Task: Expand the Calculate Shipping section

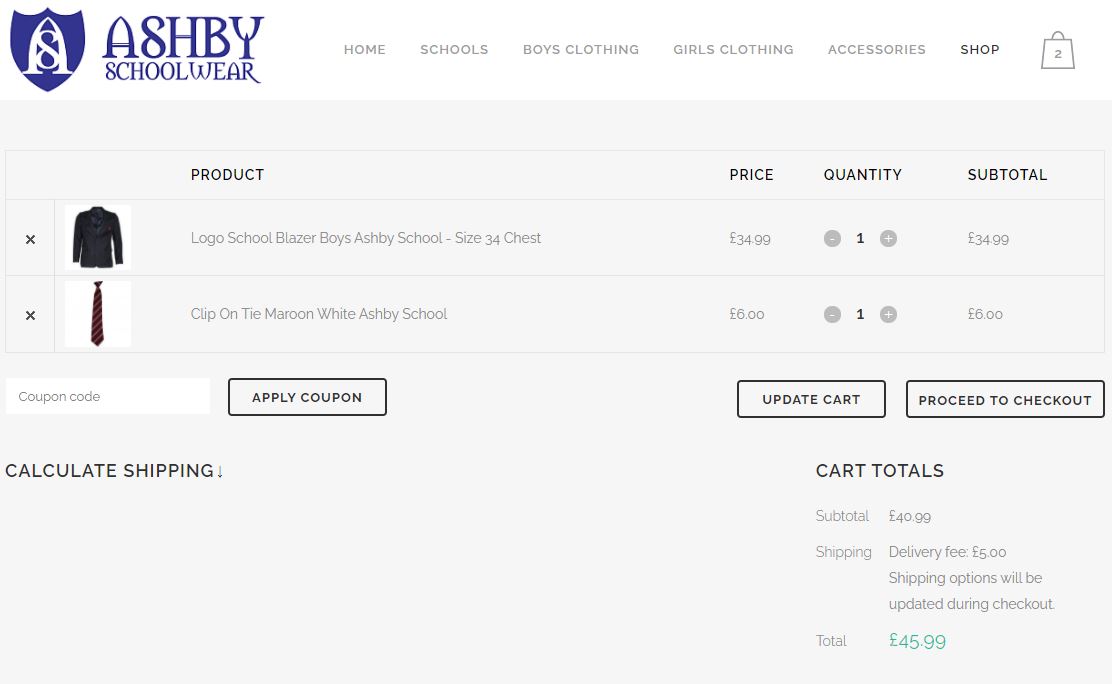Action: pos(114,470)
